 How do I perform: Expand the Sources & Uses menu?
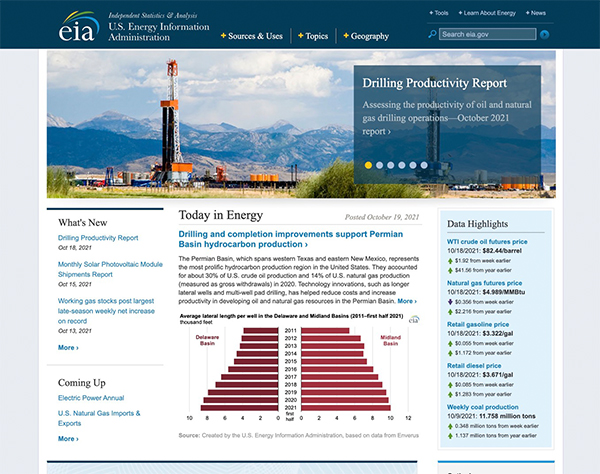(252, 36)
